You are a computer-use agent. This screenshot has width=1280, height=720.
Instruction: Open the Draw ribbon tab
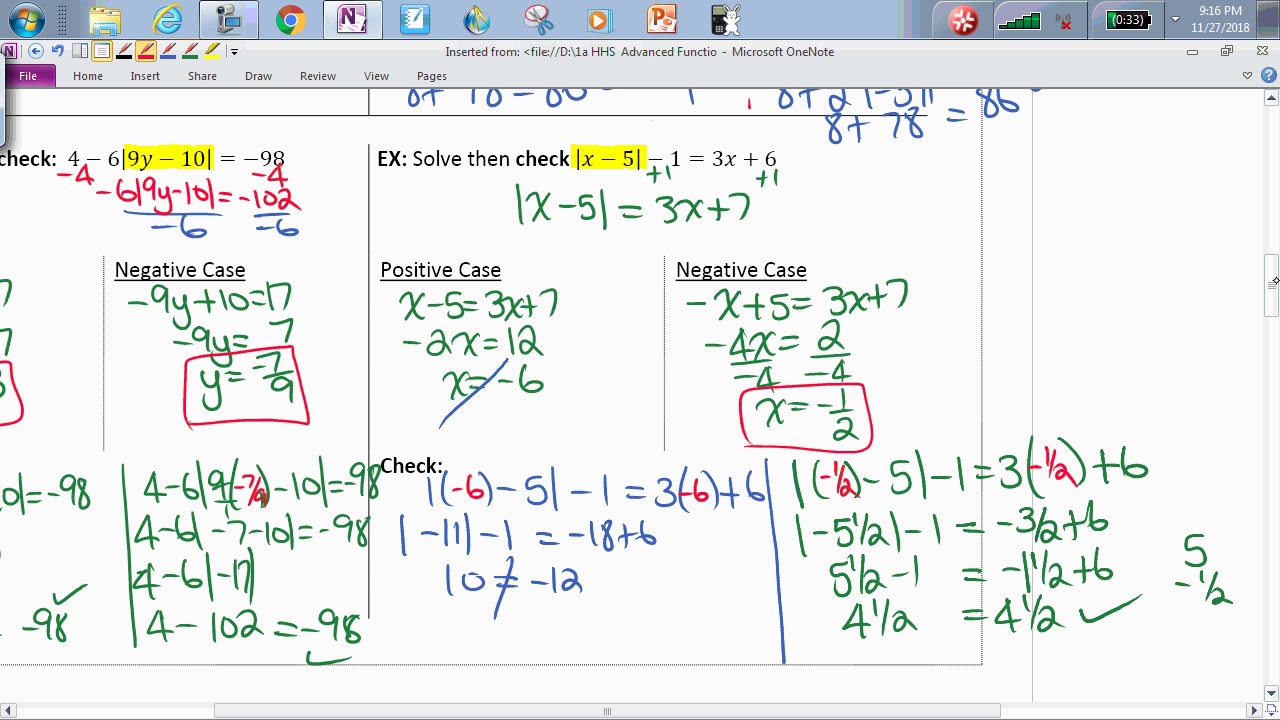[258, 76]
